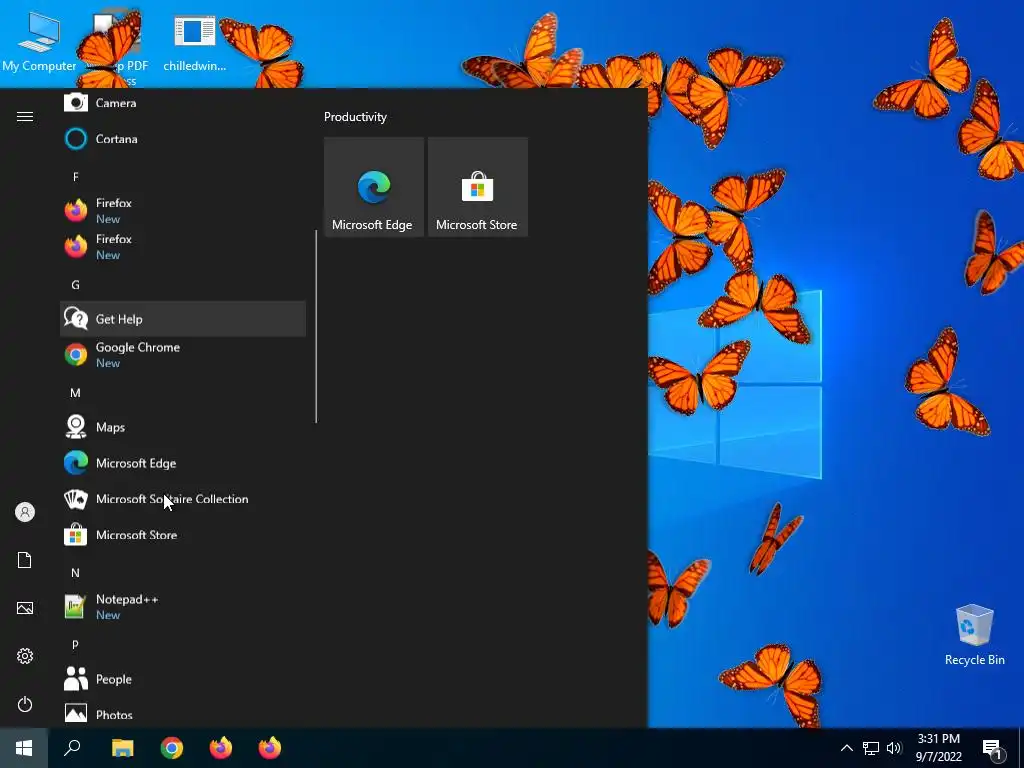The height and width of the screenshot is (768, 1024).
Task: Launch Notepad++ from the app list
Action: (183, 607)
